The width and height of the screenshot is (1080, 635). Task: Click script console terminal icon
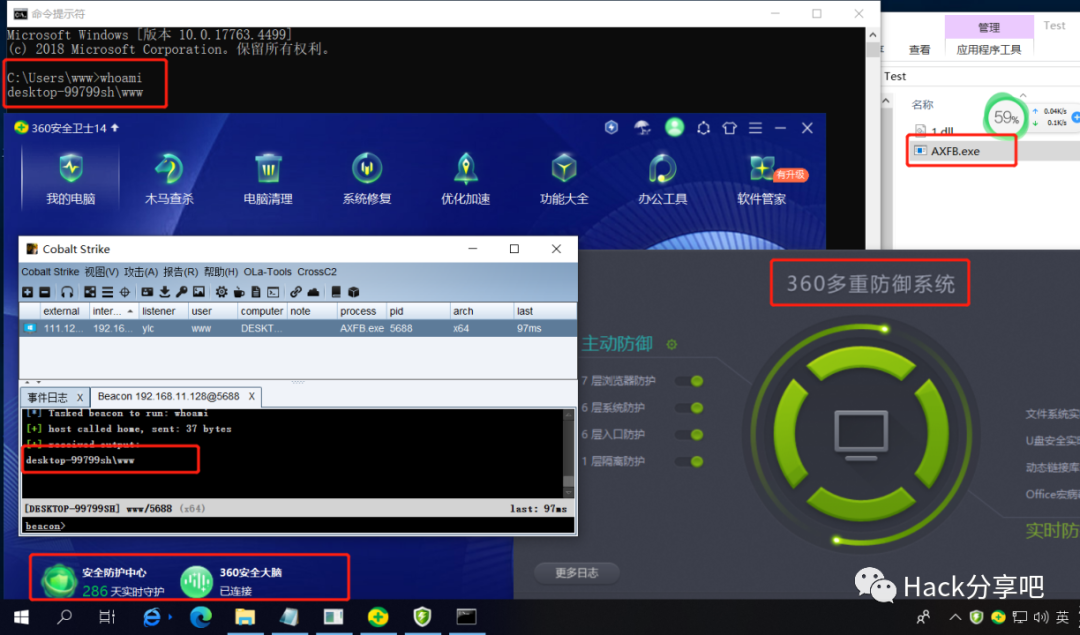(273, 292)
